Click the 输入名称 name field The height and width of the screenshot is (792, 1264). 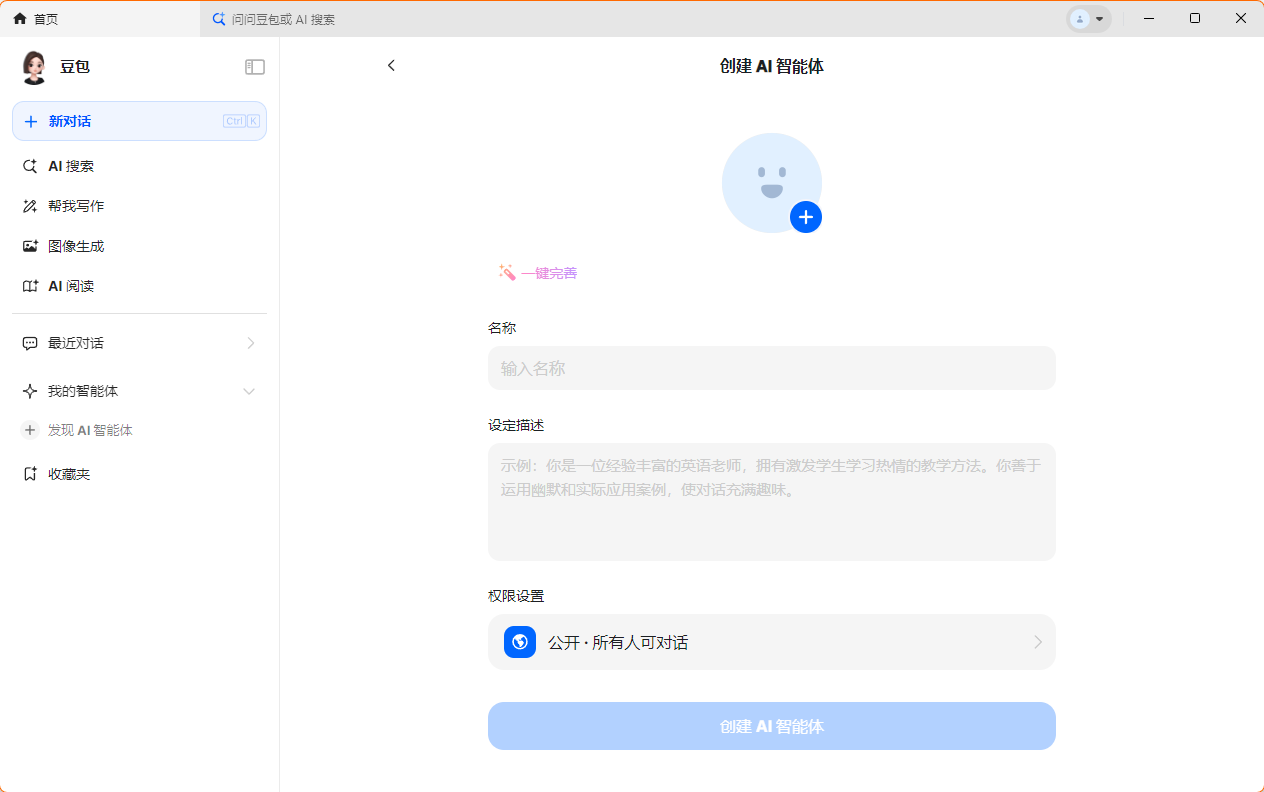click(x=771, y=368)
